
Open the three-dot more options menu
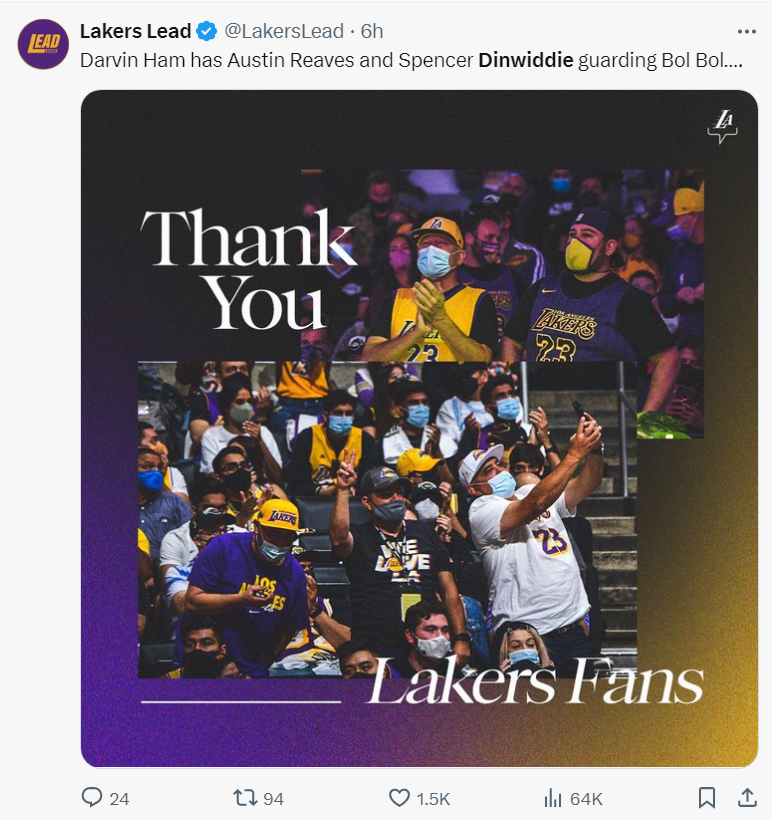click(746, 31)
